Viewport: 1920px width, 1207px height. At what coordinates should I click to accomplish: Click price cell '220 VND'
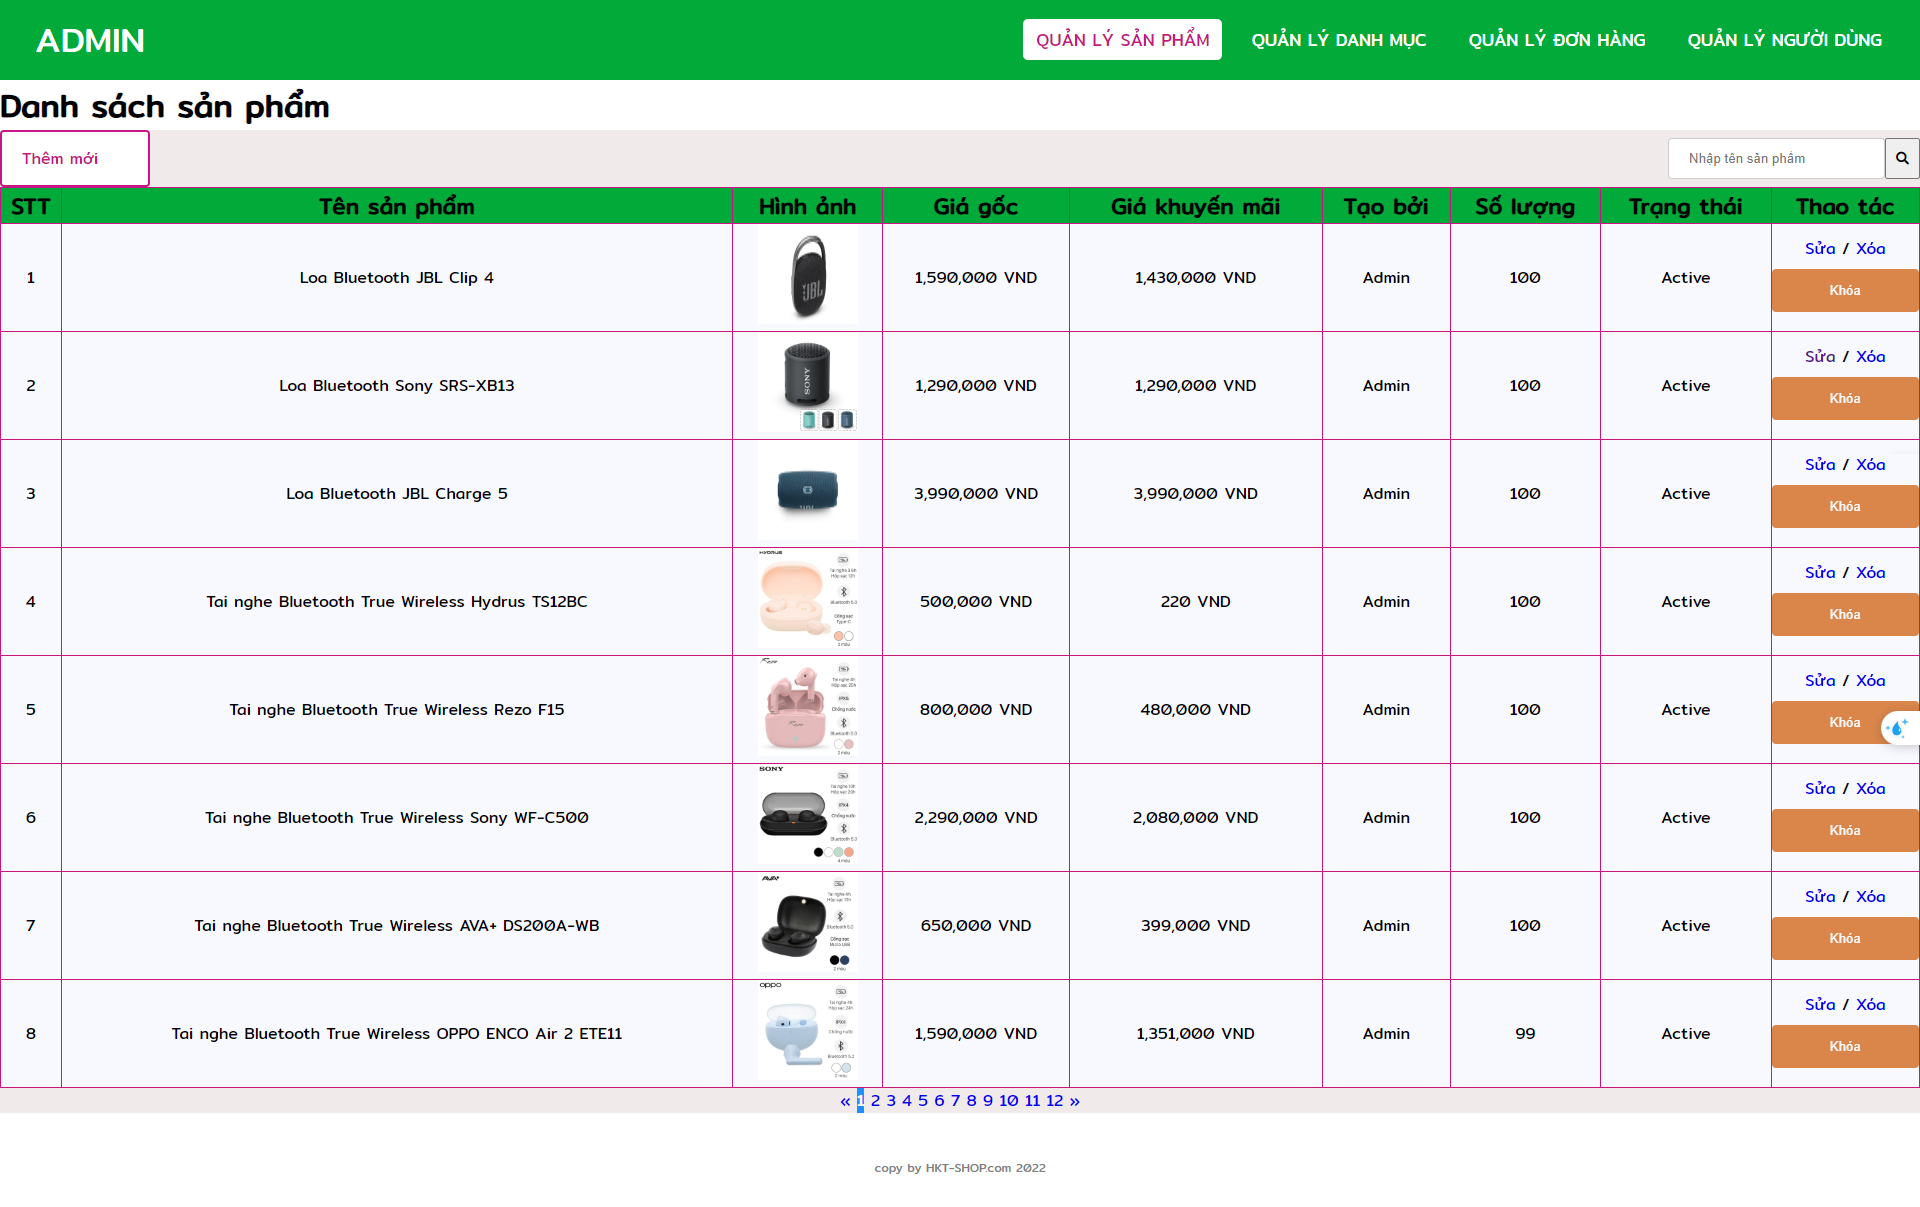click(x=1195, y=601)
